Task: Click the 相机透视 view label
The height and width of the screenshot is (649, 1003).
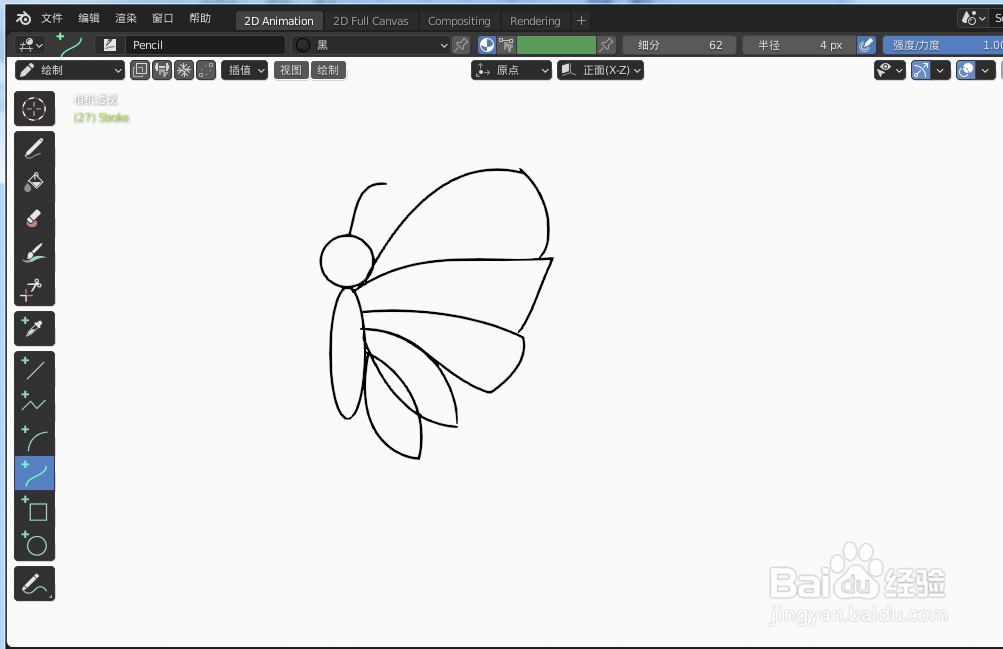Action: tap(95, 99)
